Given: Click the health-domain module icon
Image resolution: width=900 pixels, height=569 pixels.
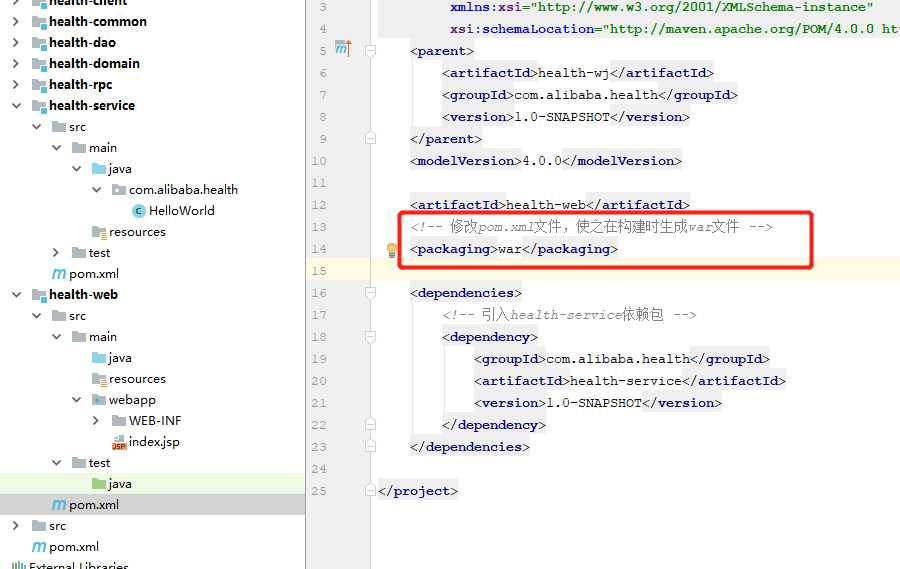Looking at the screenshot, I should pyautogui.click(x=38, y=64).
